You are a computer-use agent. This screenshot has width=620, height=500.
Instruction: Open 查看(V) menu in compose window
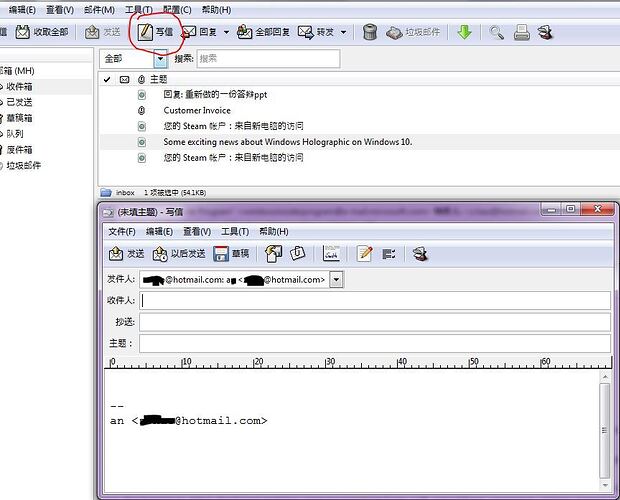(x=197, y=231)
